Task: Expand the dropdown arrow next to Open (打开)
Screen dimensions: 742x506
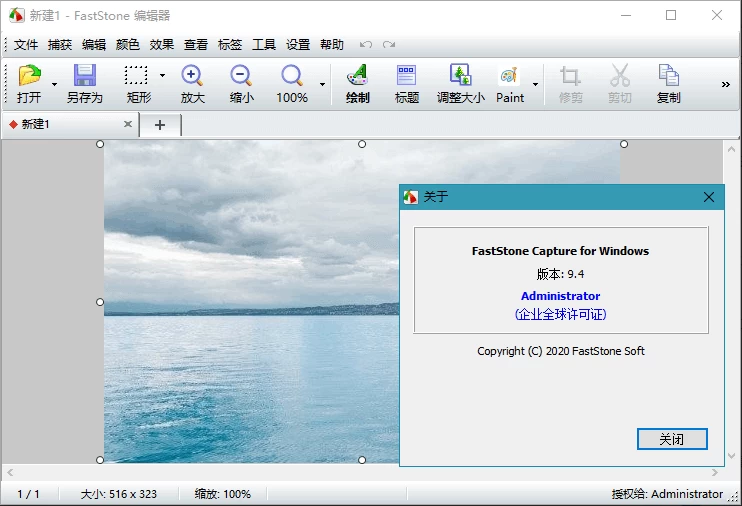Action: click(x=54, y=85)
